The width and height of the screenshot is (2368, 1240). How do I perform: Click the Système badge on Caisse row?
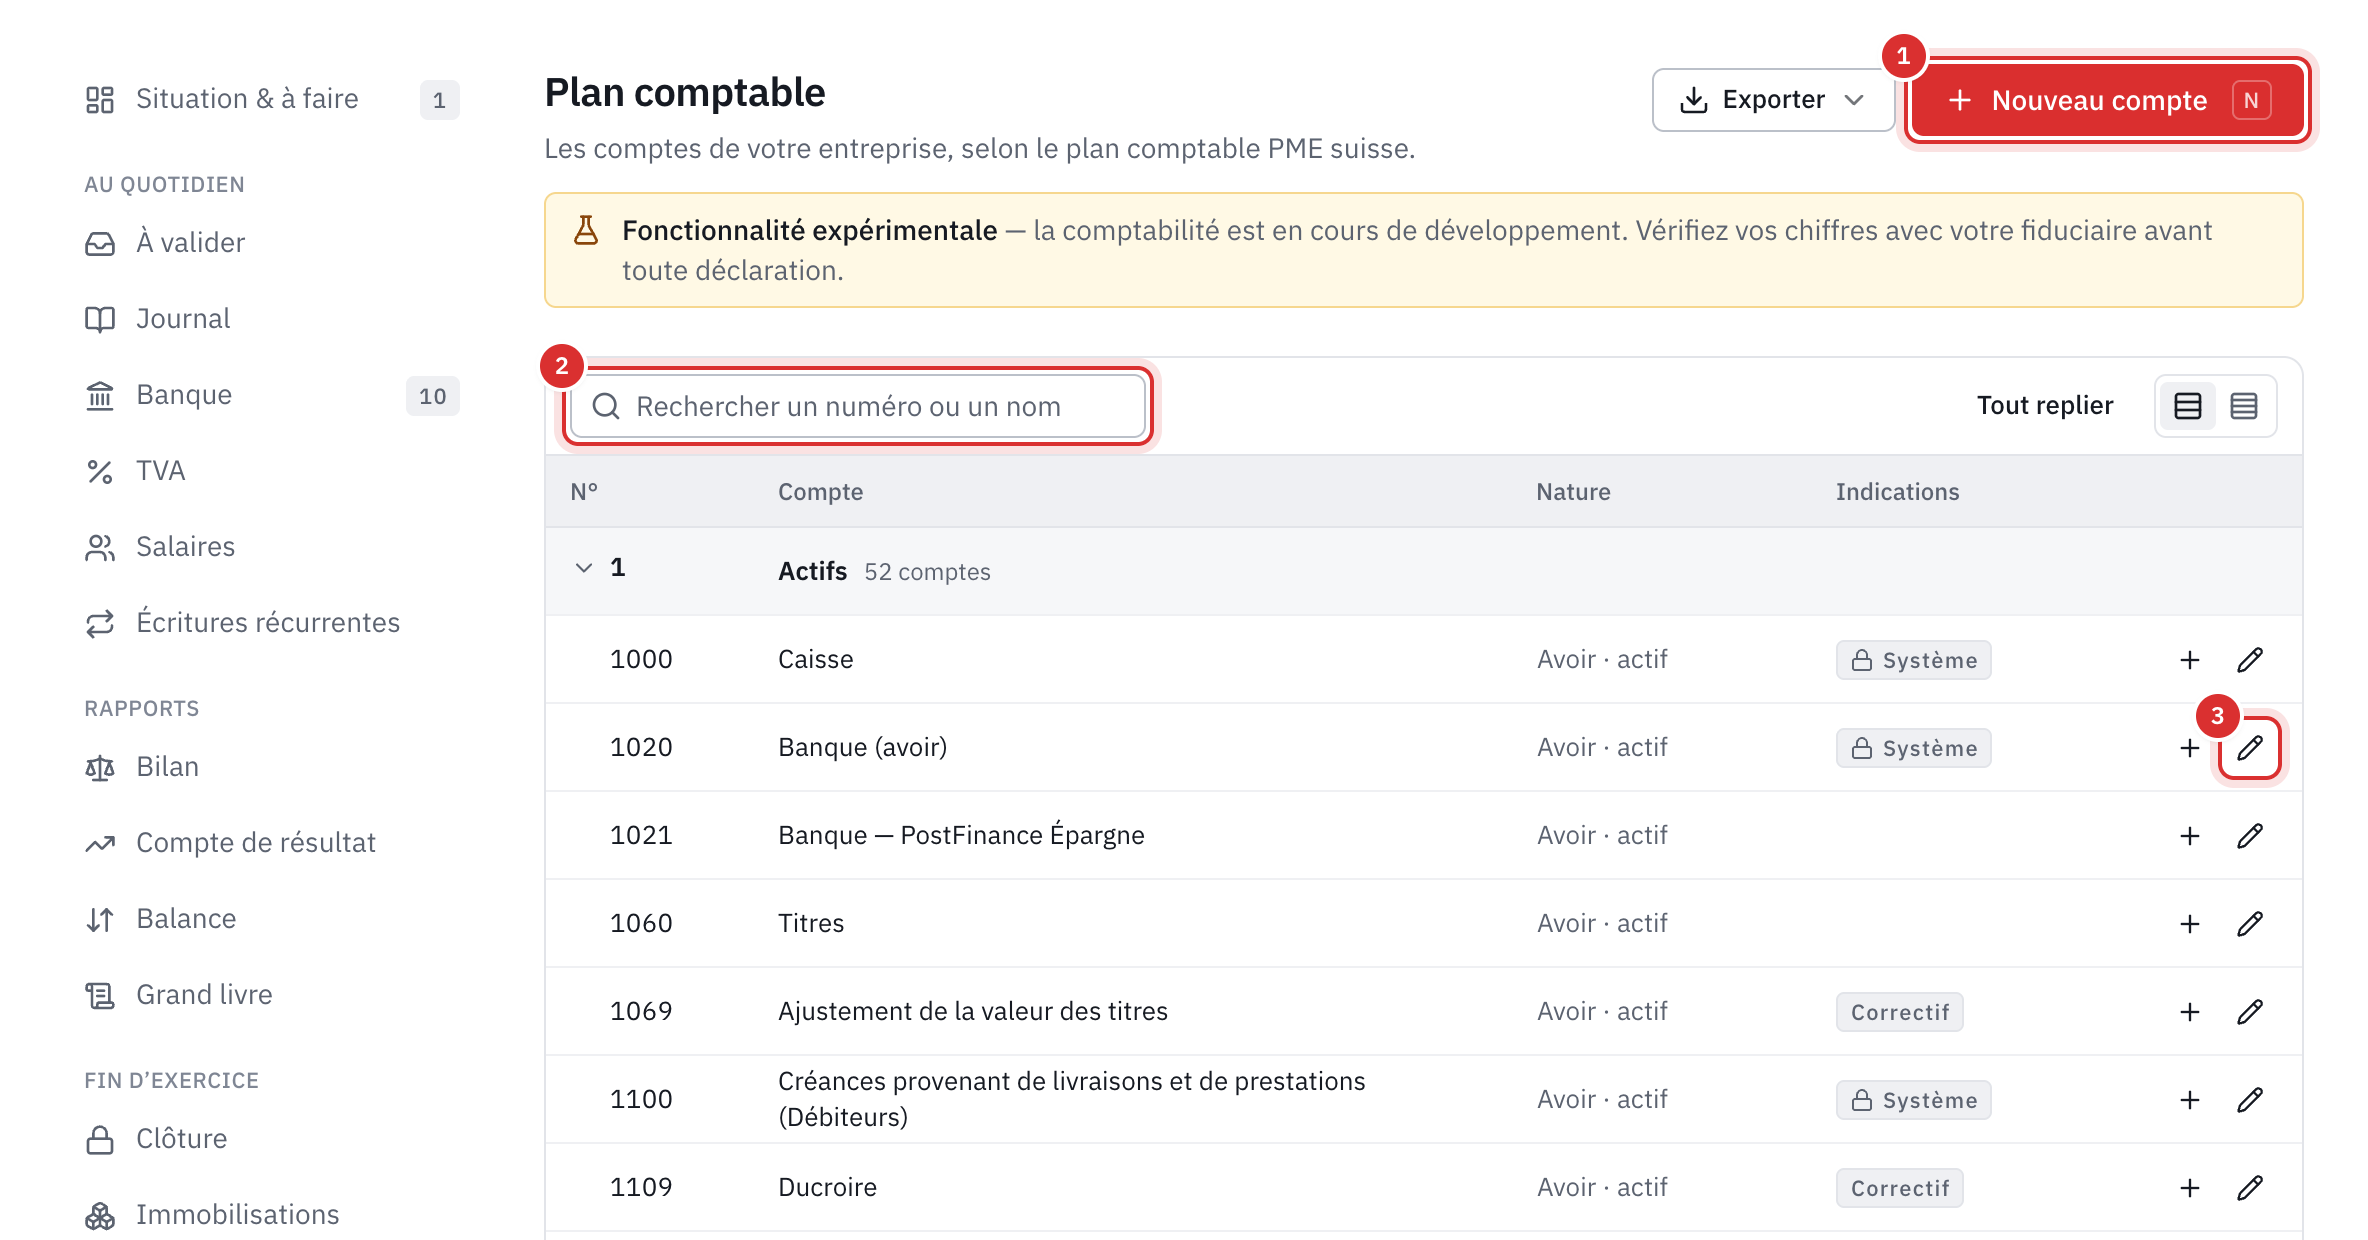1913,660
